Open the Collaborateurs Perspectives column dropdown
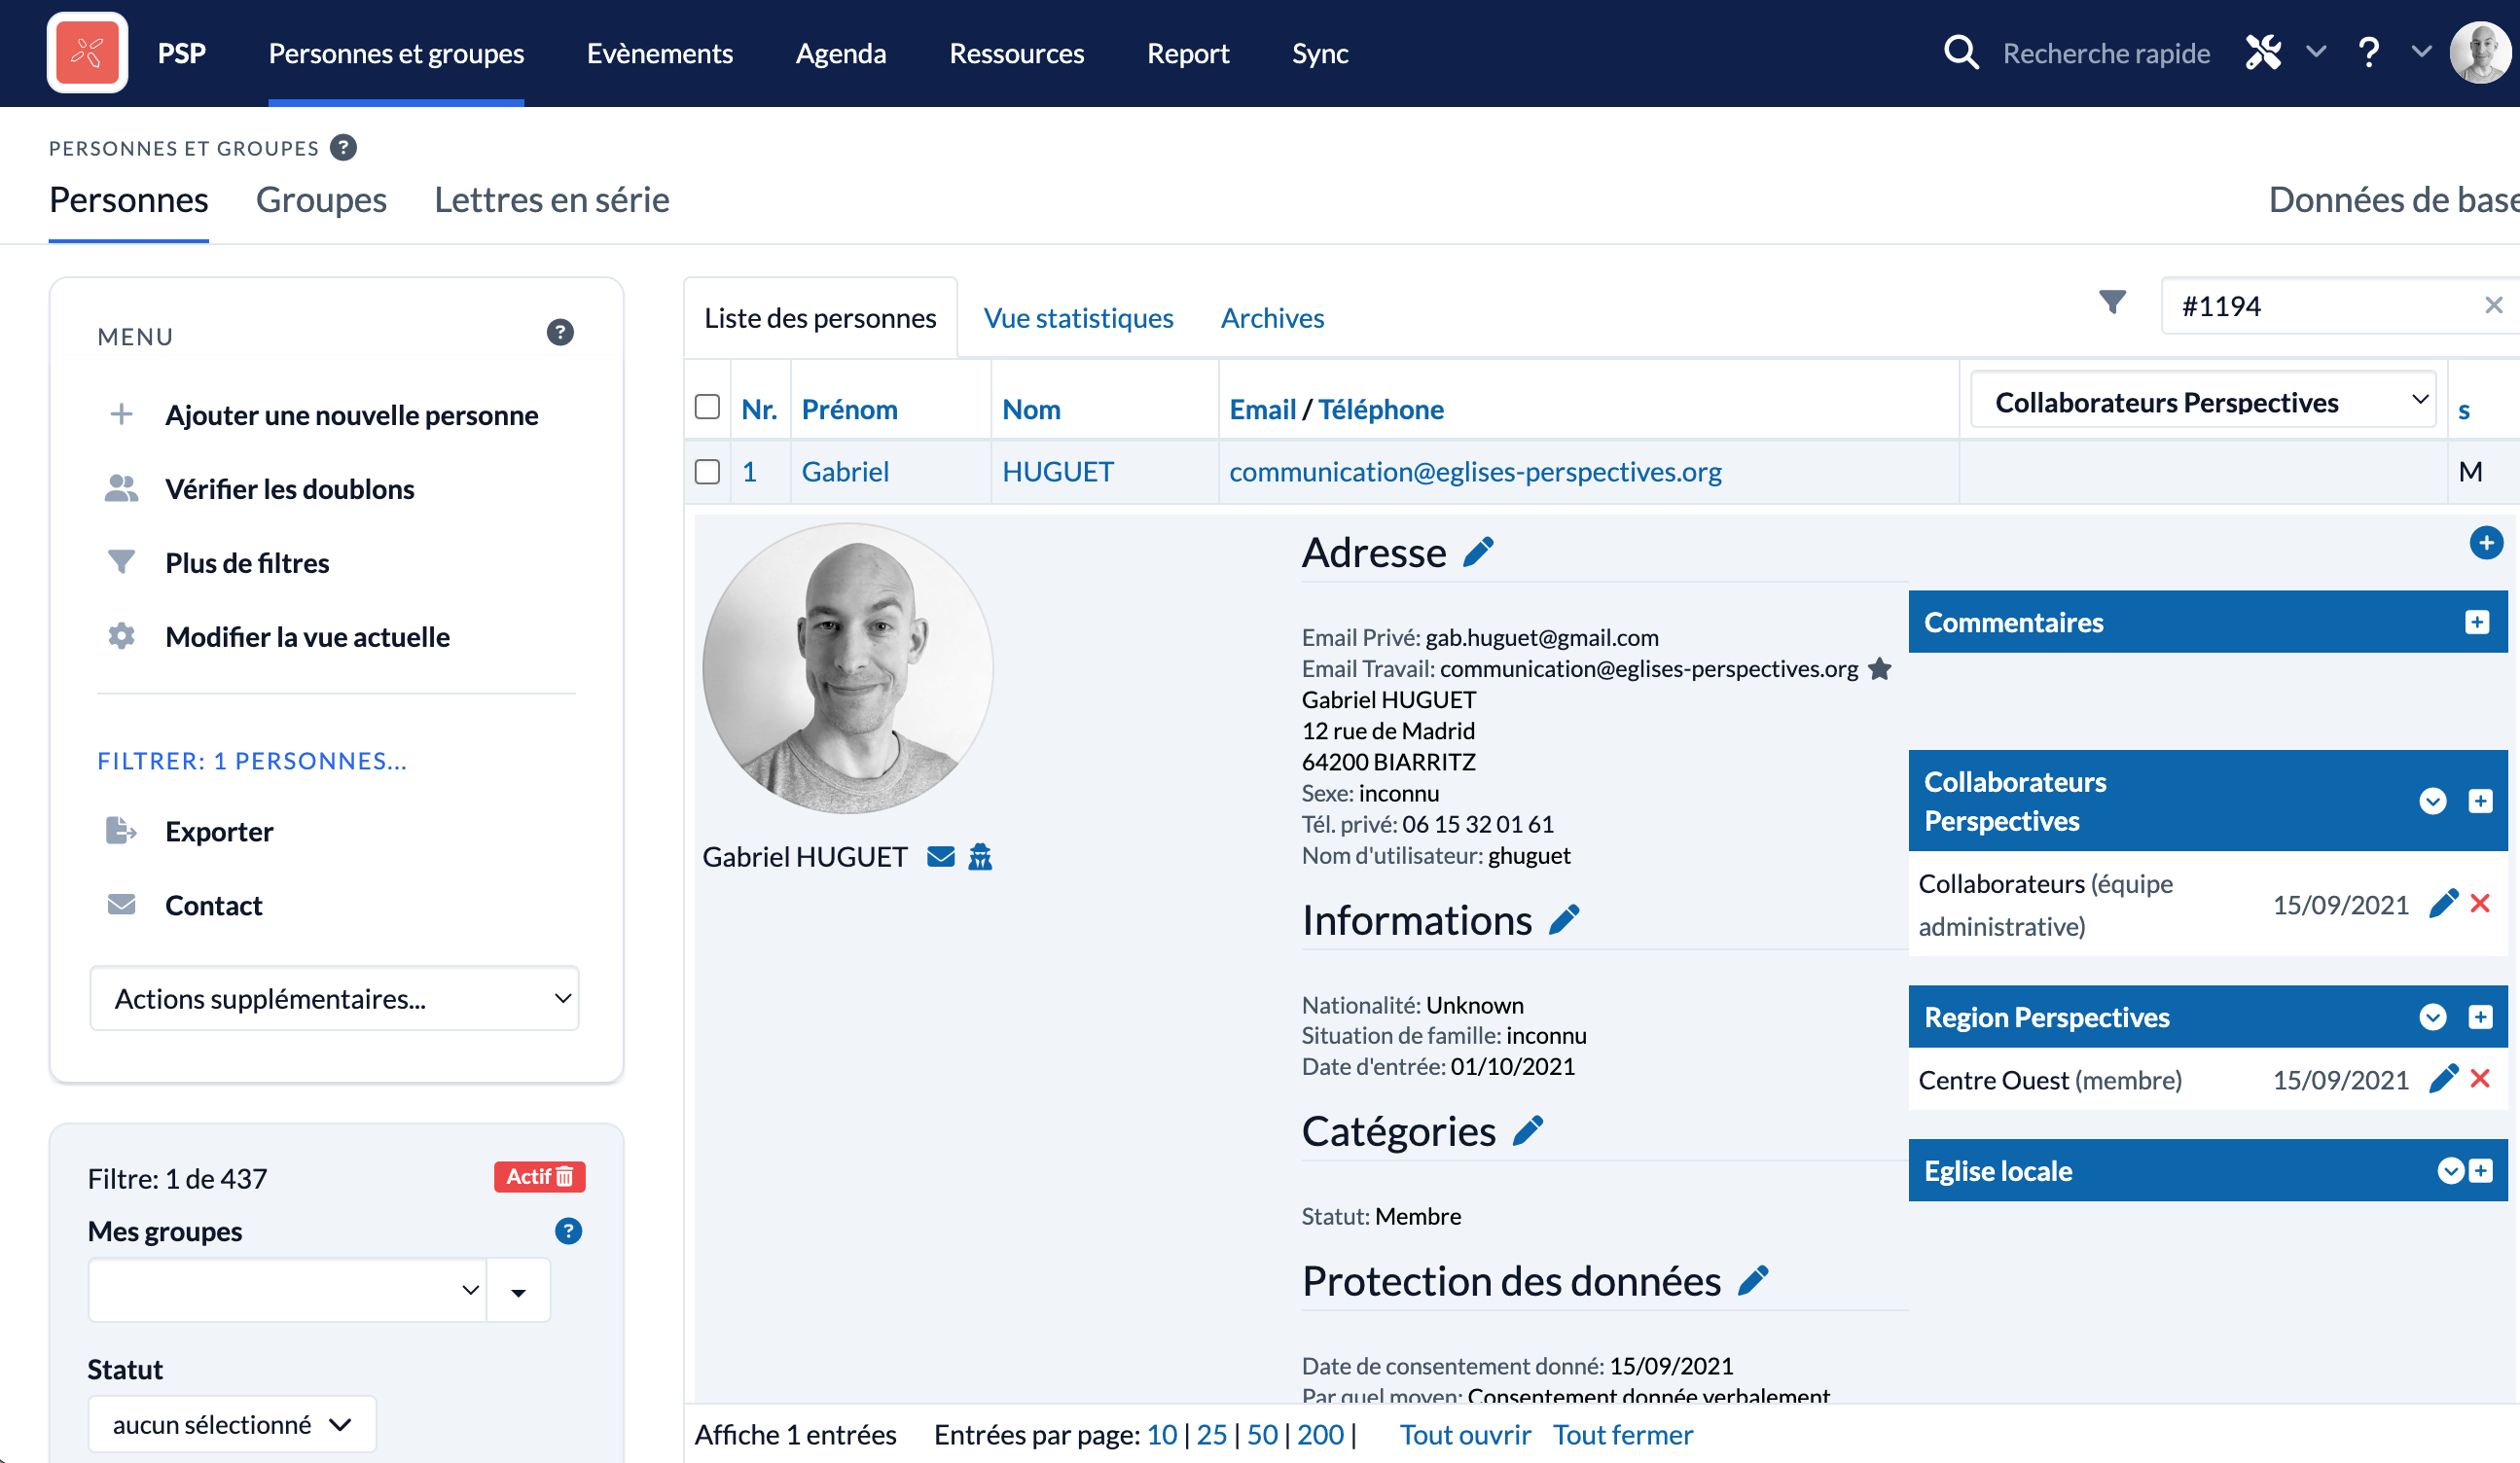Image resolution: width=2520 pixels, height=1463 pixels. coord(2201,402)
